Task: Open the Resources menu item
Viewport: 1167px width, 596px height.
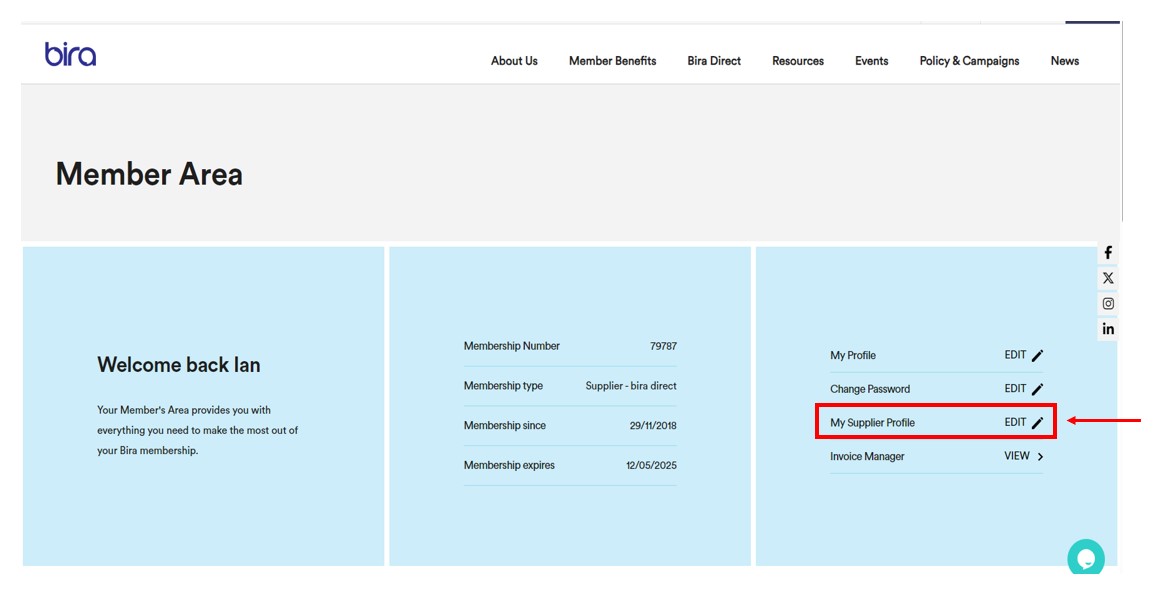Action: 798,61
